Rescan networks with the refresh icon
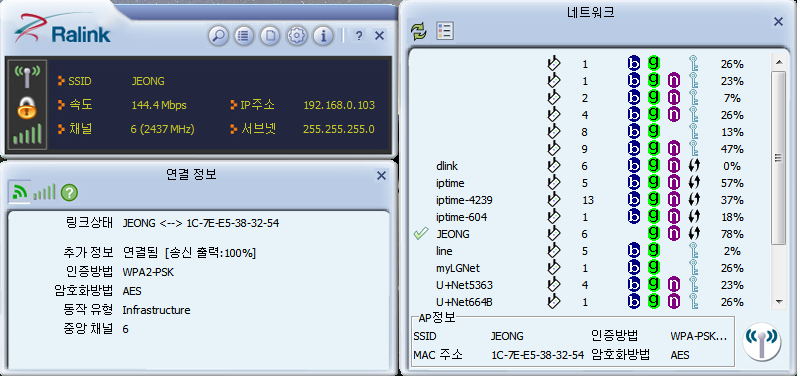 pos(419,32)
